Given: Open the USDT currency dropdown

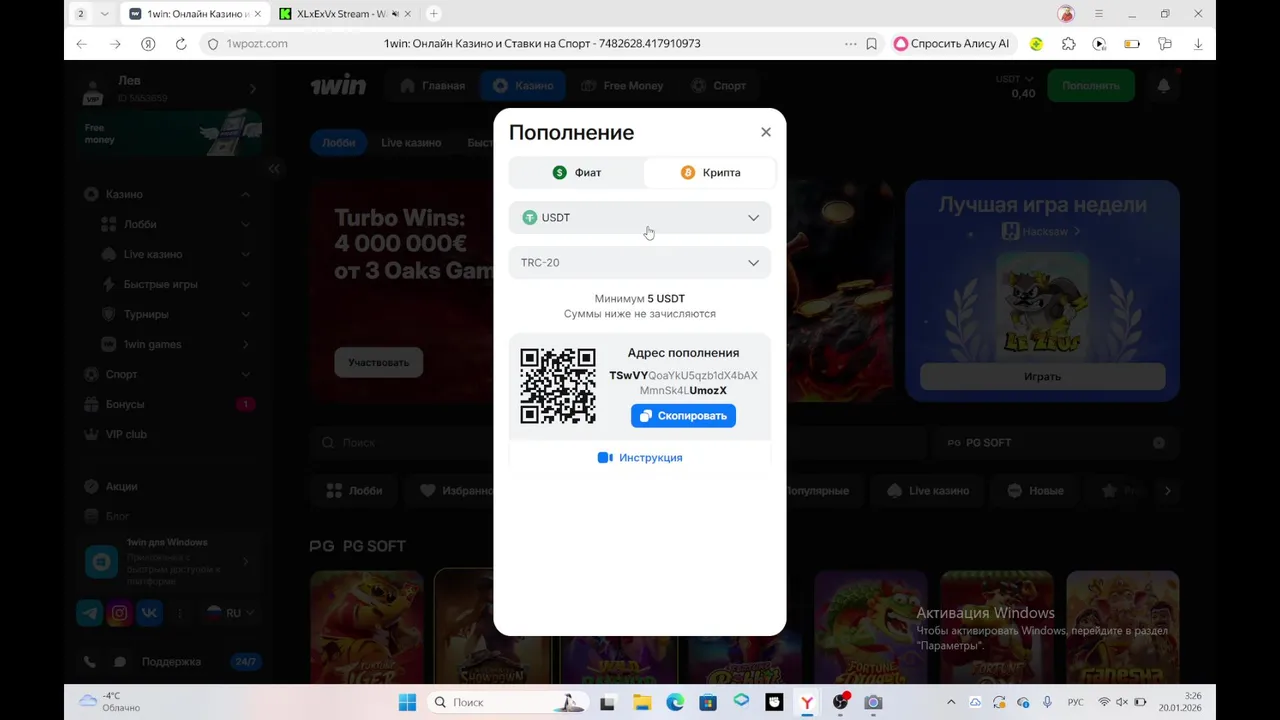Looking at the screenshot, I should (x=640, y=217).
